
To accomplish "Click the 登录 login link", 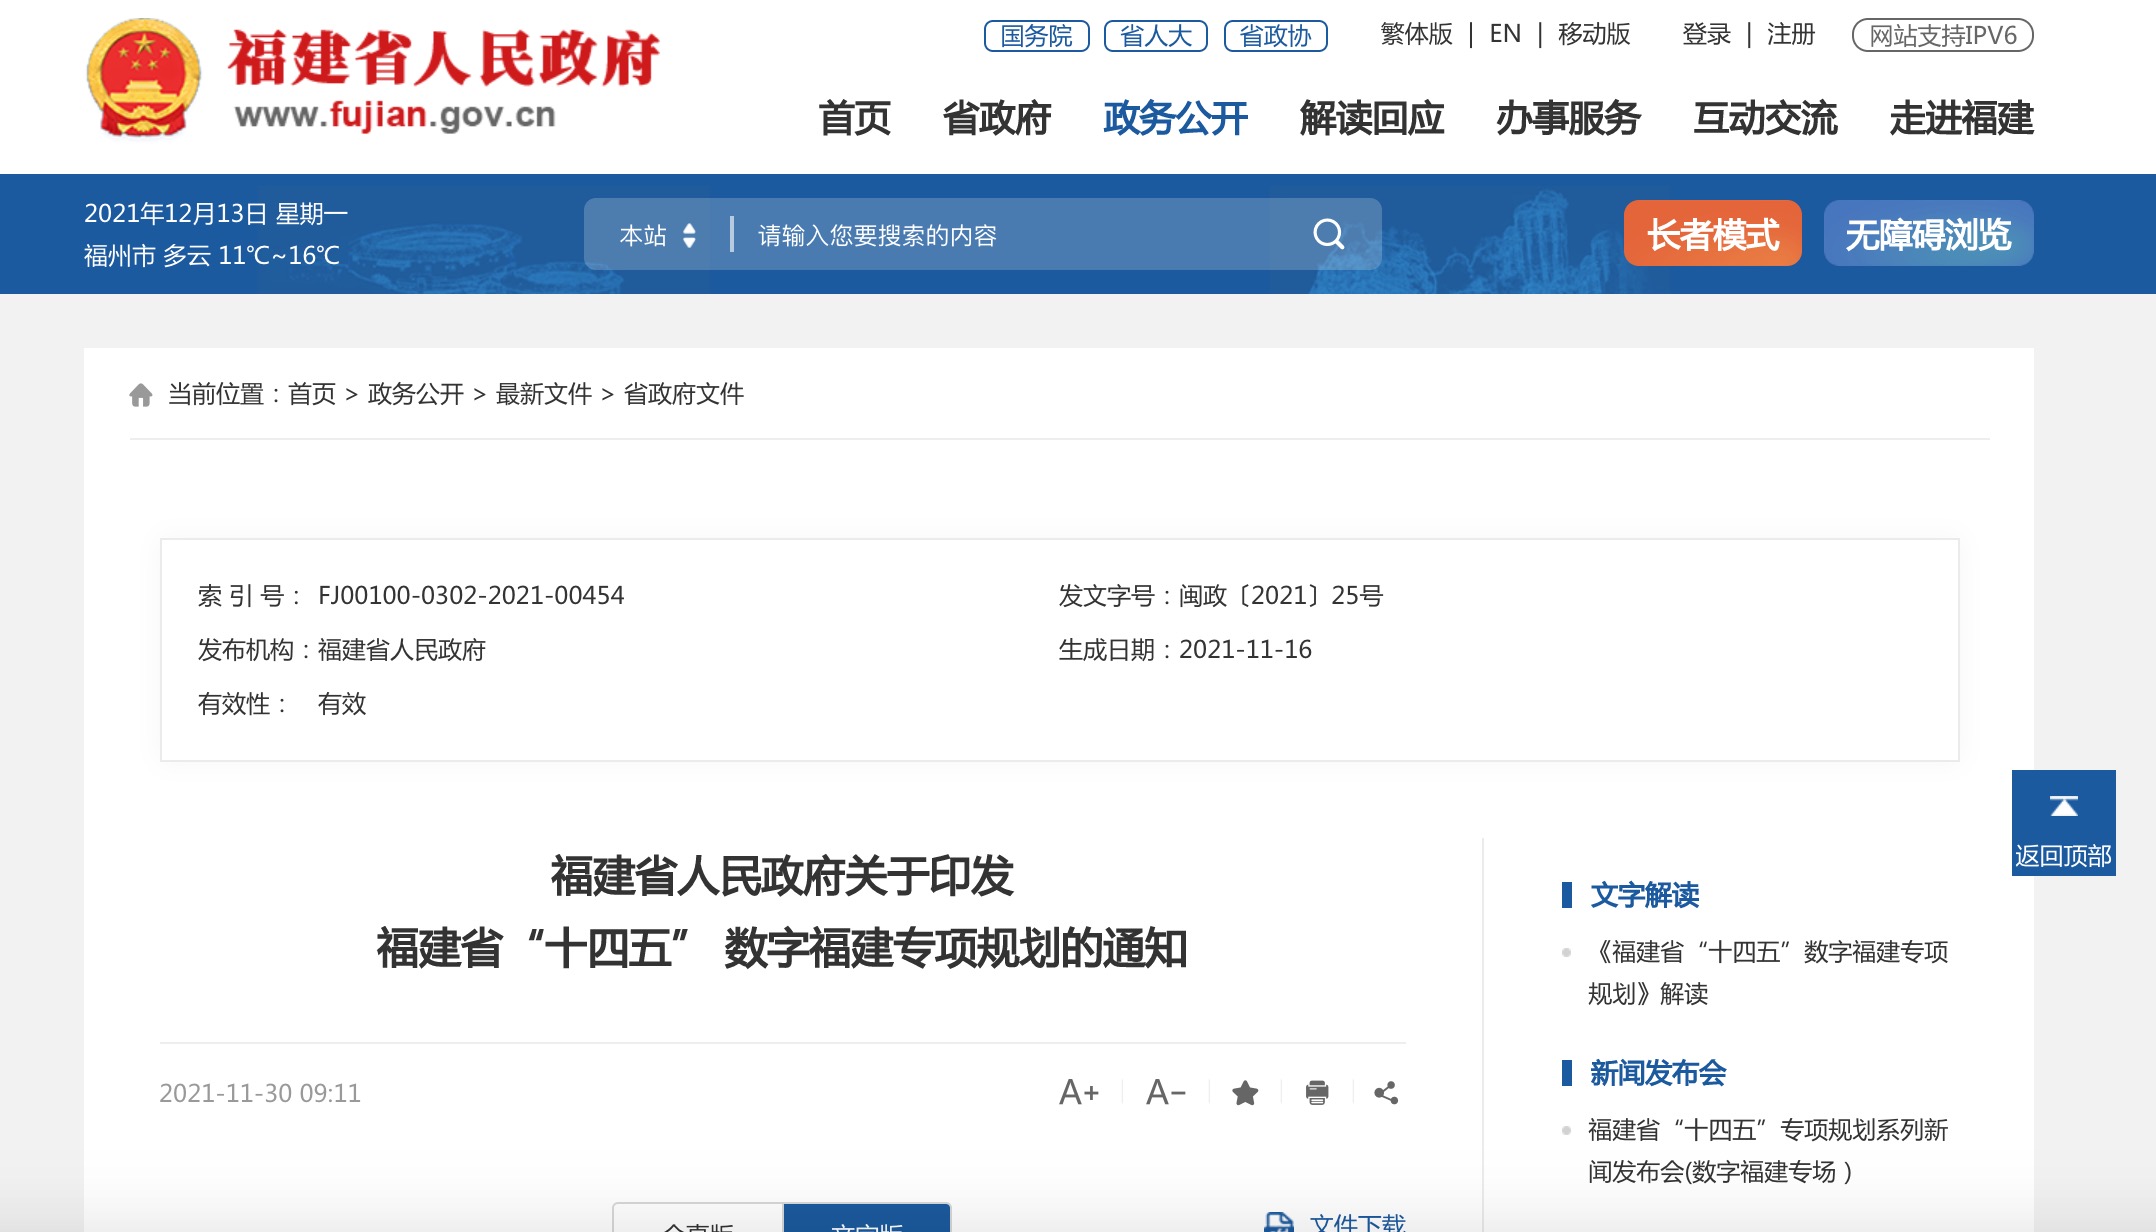I will tap(1706, 35).
